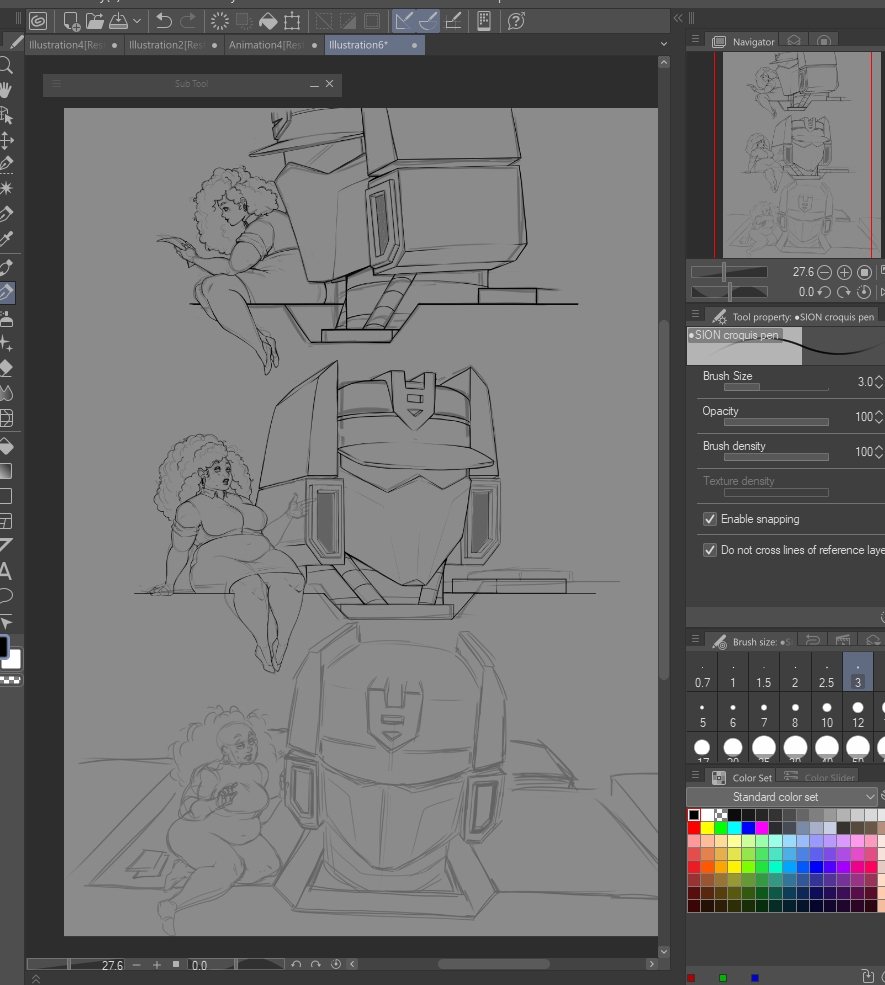Viewport: 885px width, 985px height.
Task: Switch to the Illustration4 tab
Action: click(68, 45)
